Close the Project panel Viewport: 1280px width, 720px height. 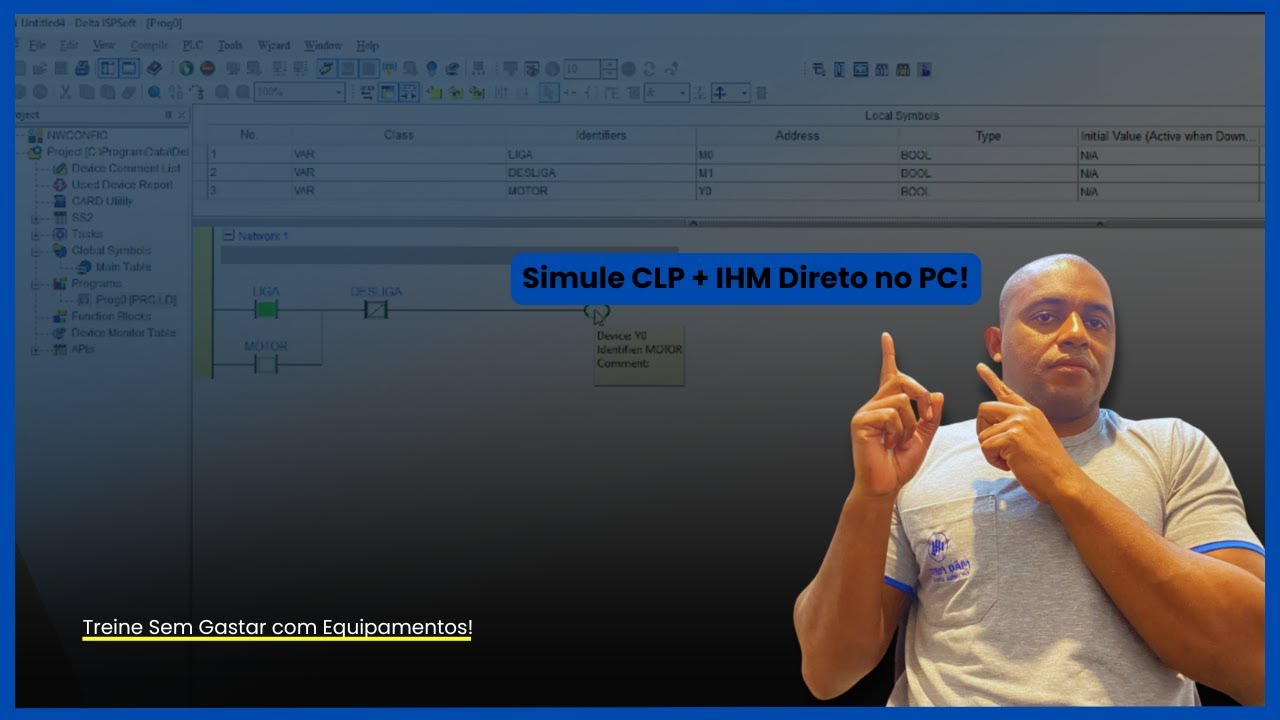point(181,115)
